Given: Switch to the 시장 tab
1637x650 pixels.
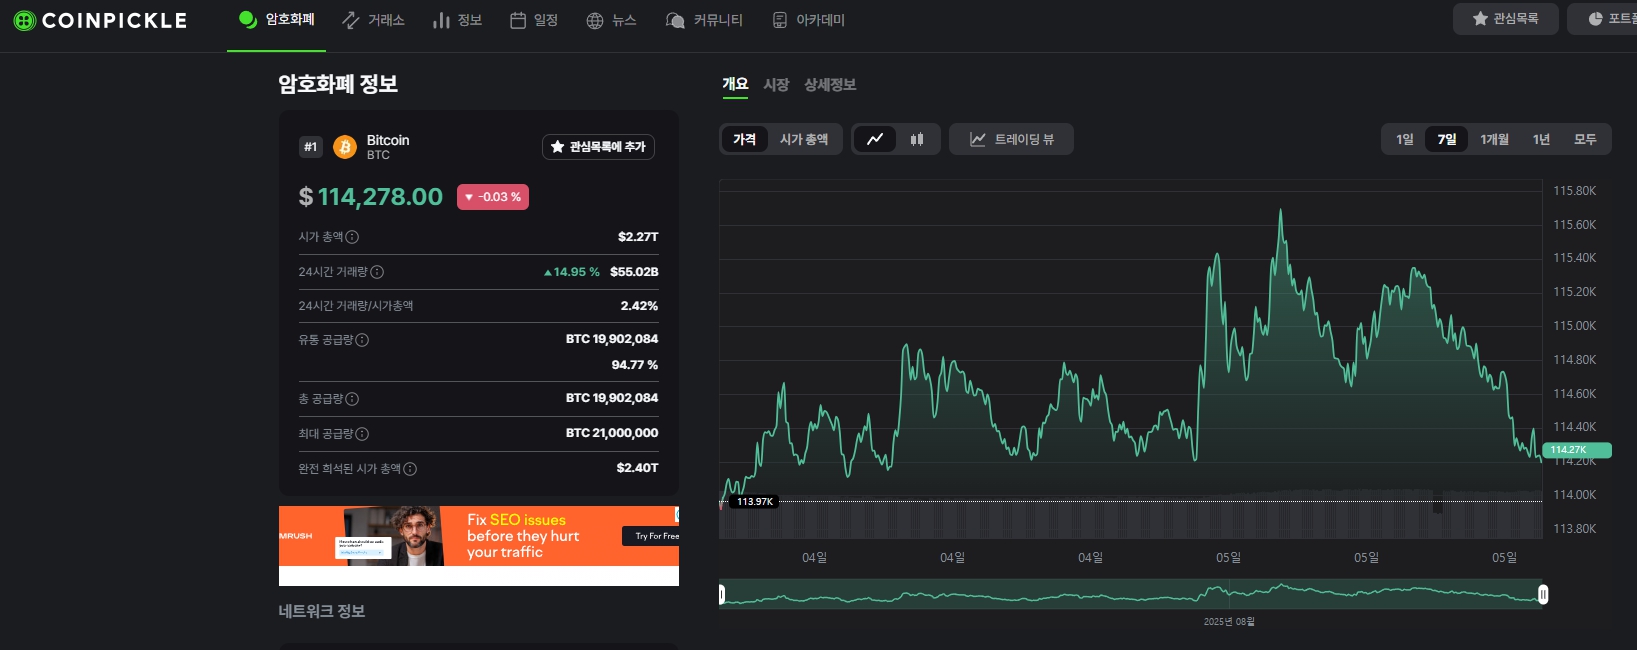Looking at the screenshot, I should [x=776, y=85].
